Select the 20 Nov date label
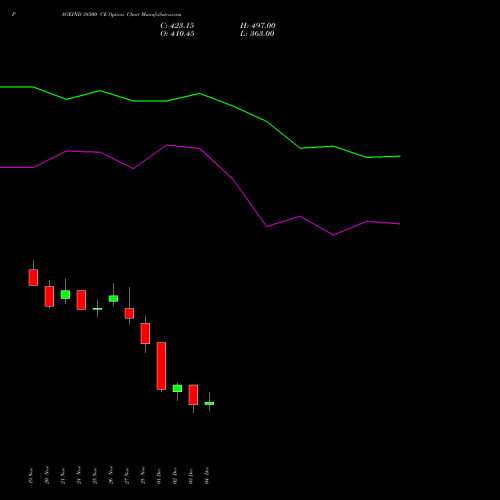Screen dimensions: 500x500 47,475
